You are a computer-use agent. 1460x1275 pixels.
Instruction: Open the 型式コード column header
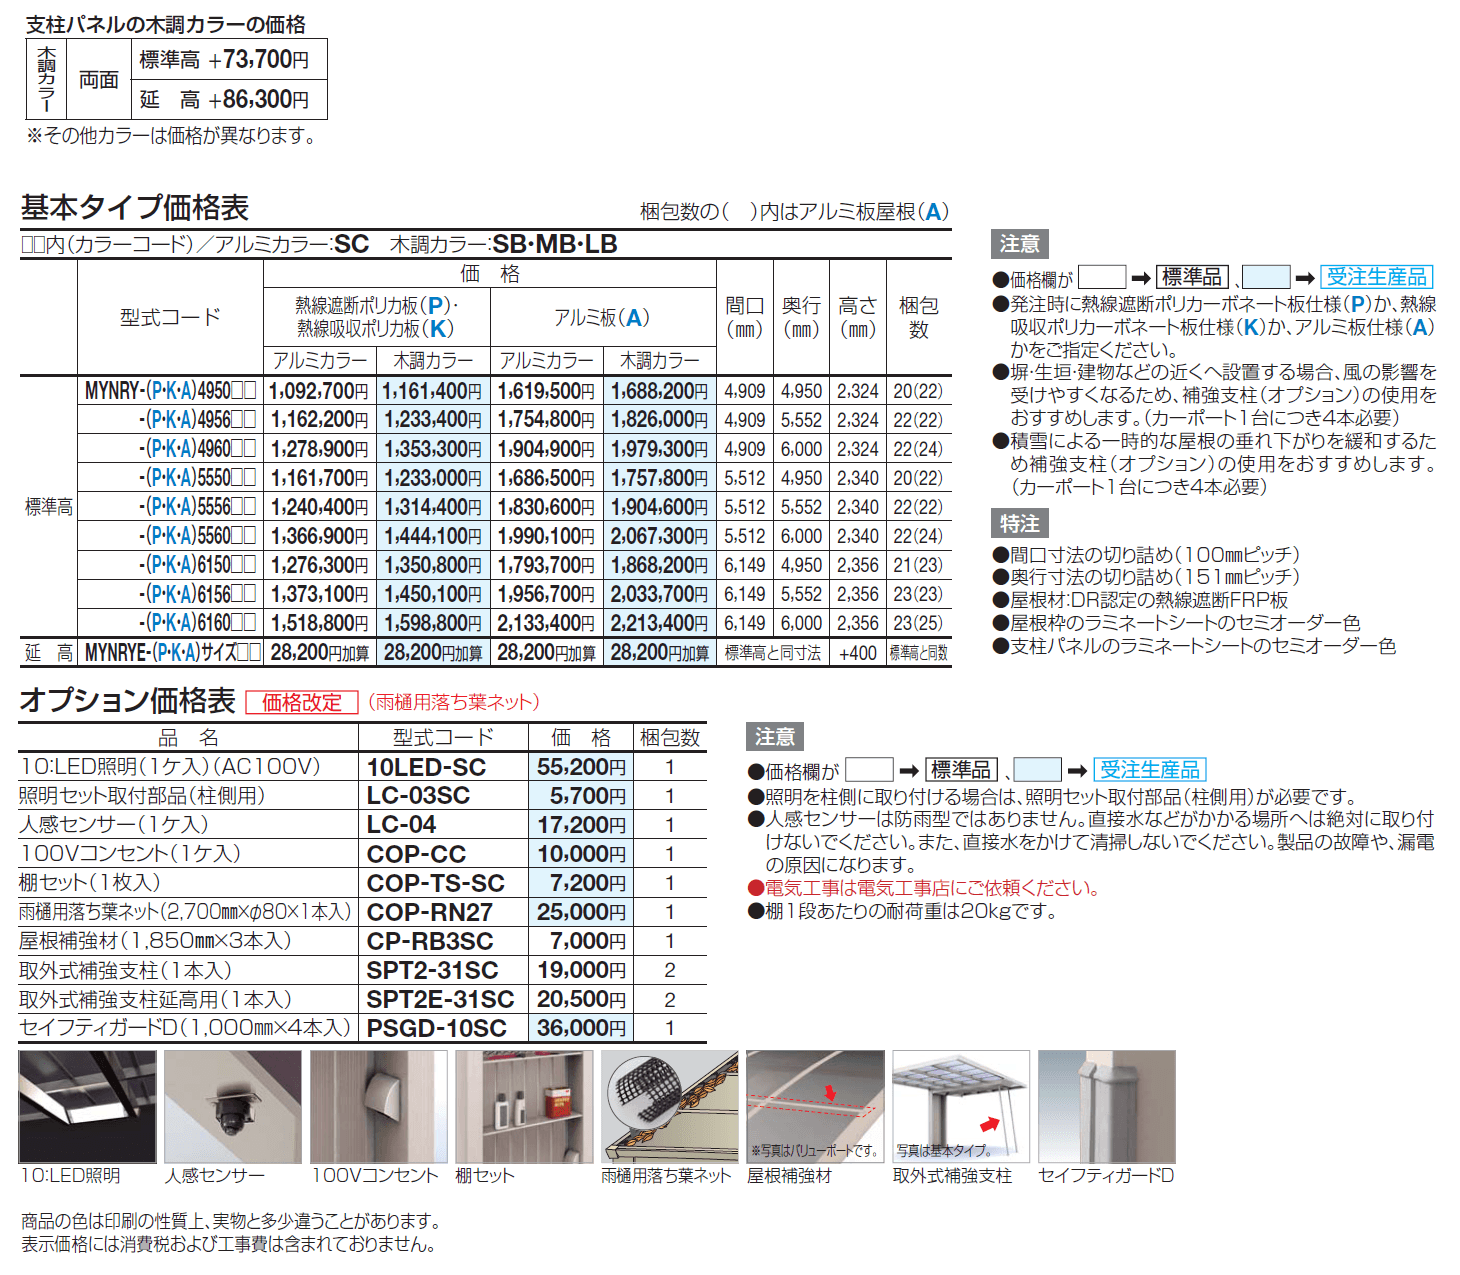tap(172, 315)
